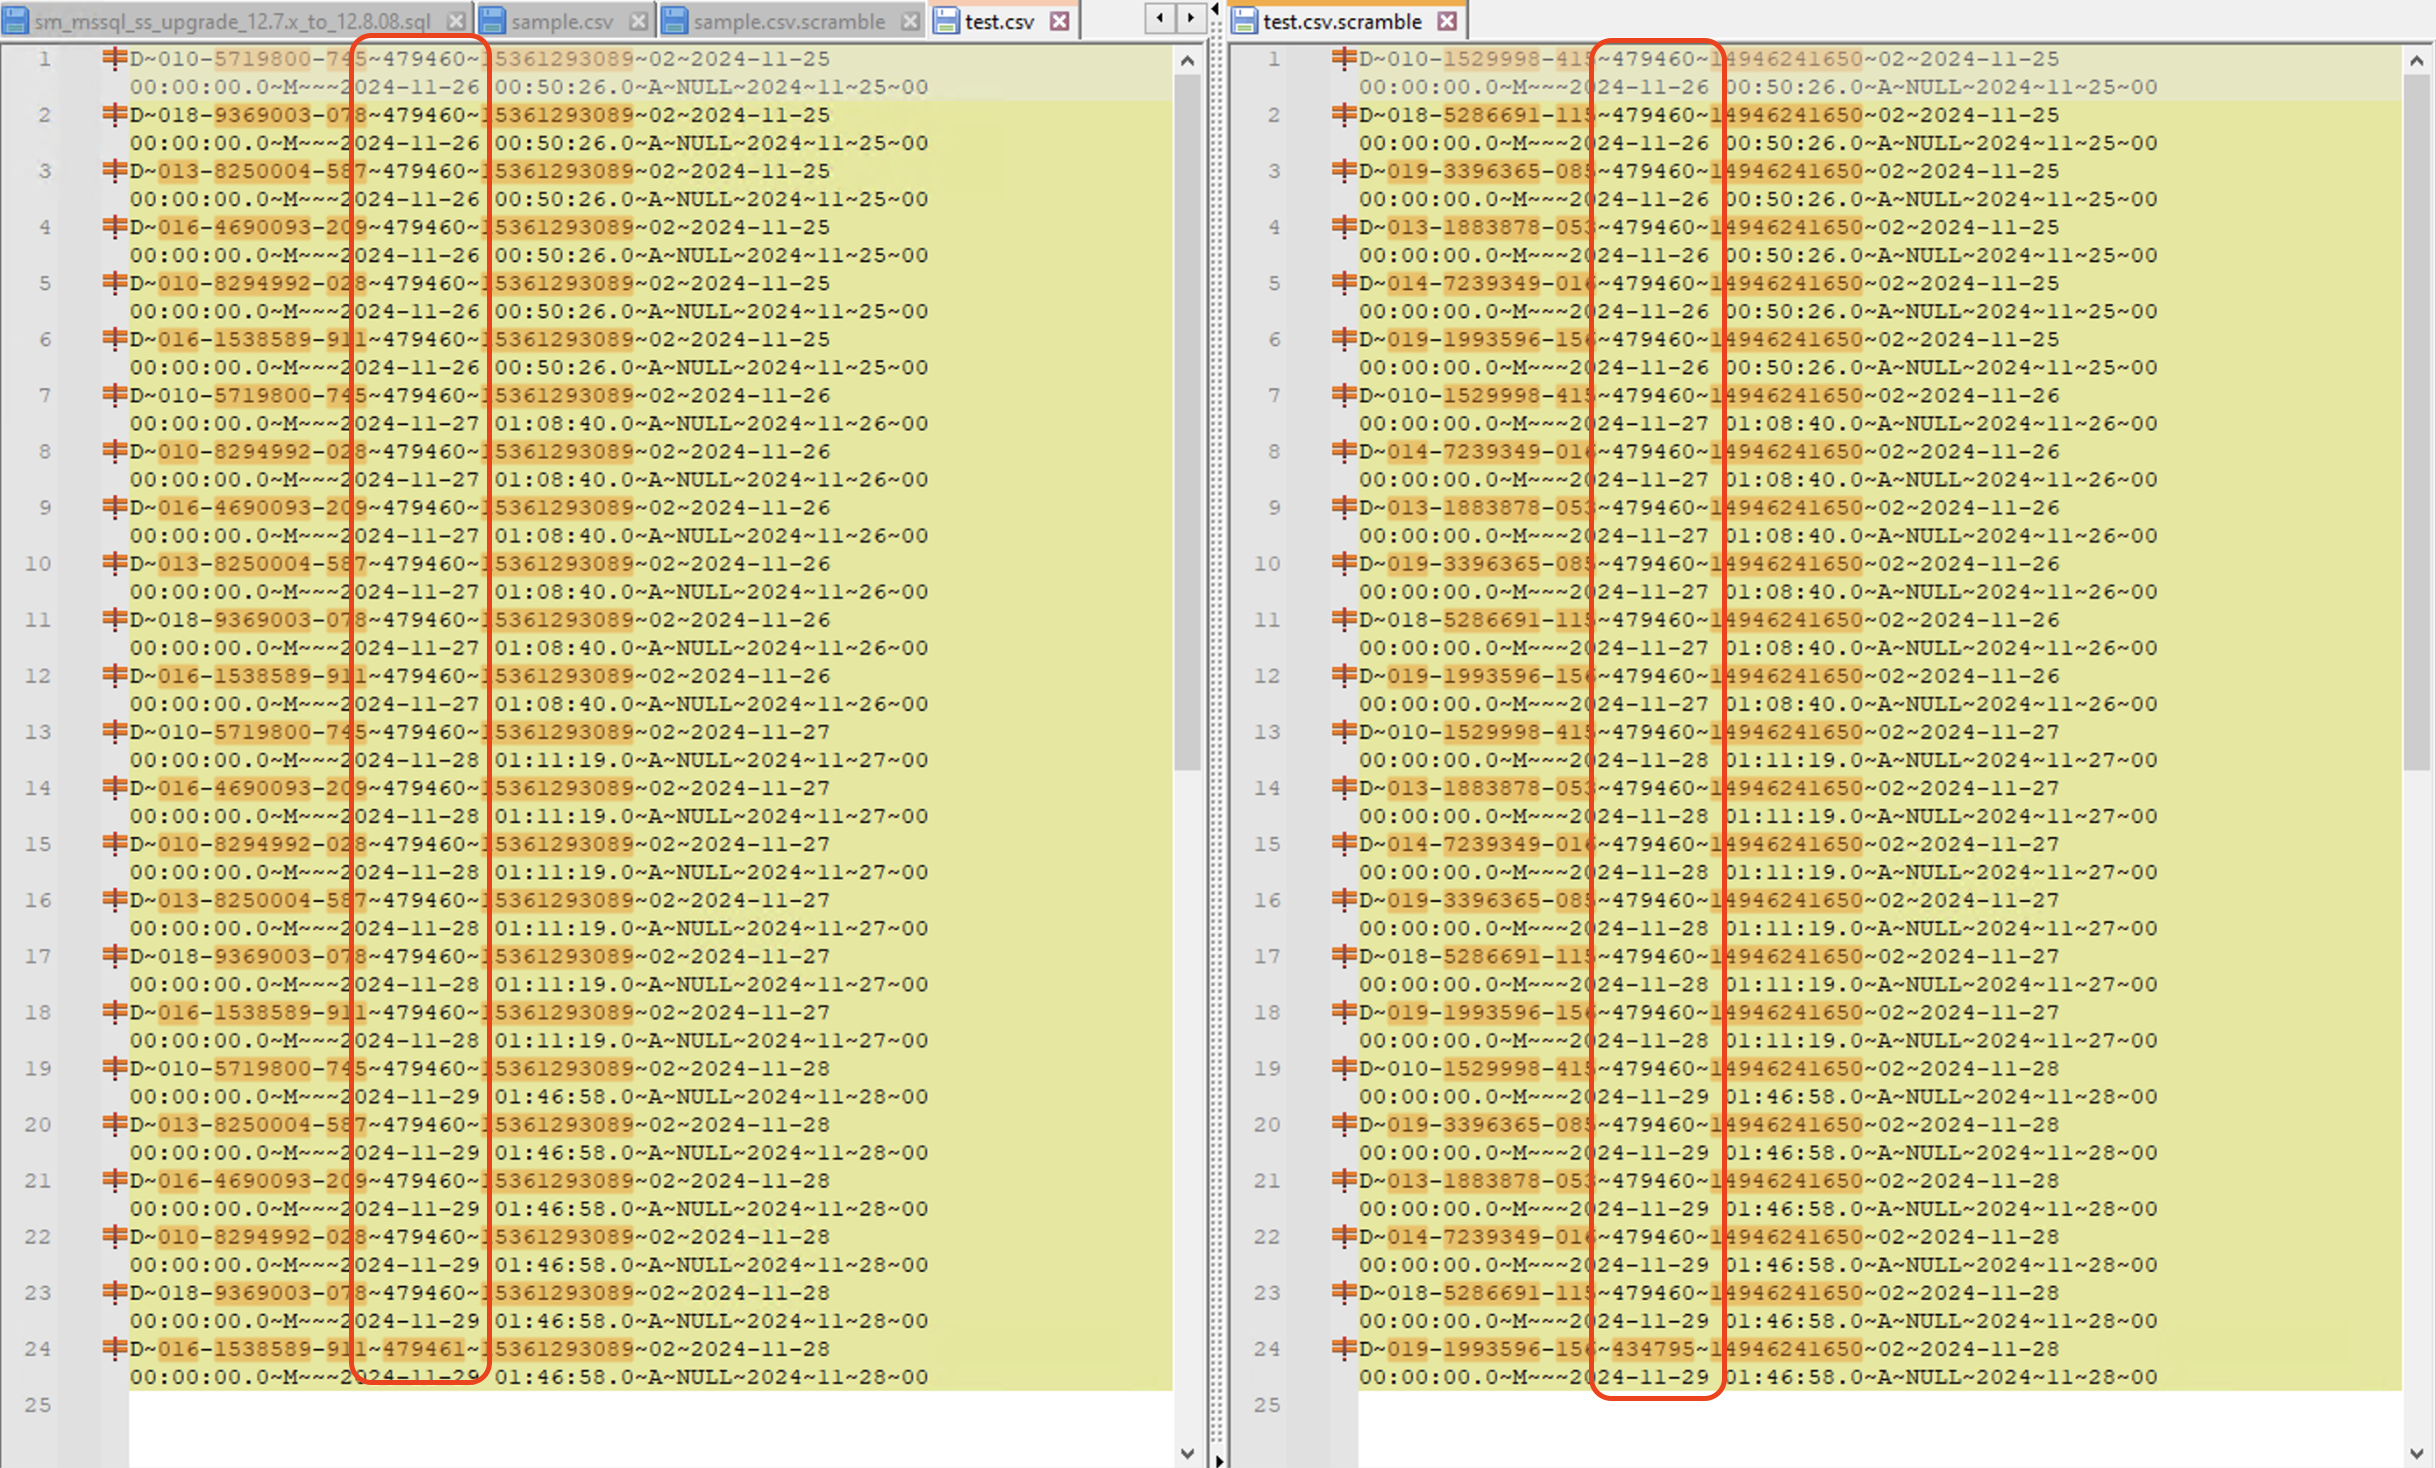Switch to the sample.csv tab
2436x1468 pixels.
[x=561, y=21]
